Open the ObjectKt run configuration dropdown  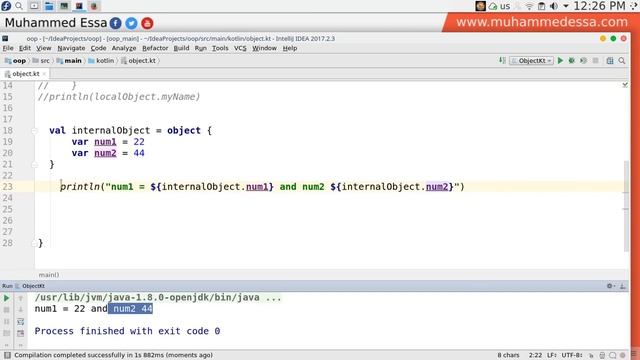tap(531, 60)
